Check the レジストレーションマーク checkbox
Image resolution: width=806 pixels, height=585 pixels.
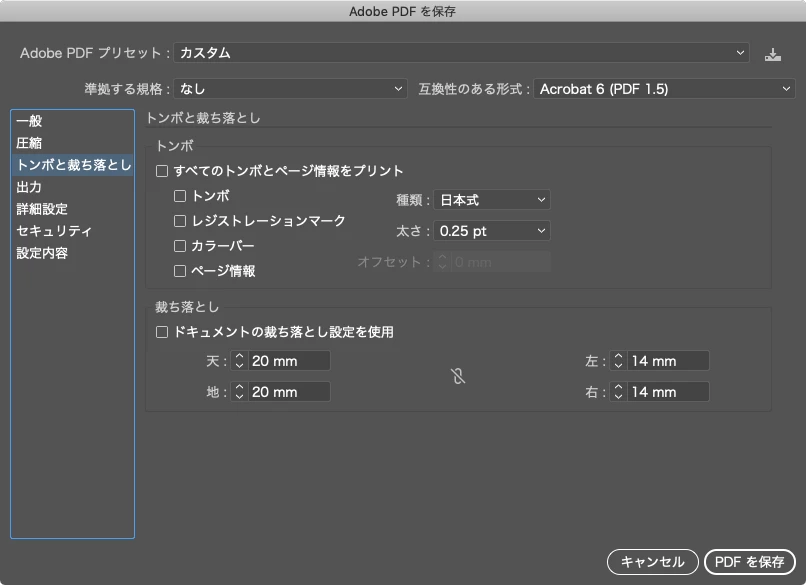tap(180, 221)
